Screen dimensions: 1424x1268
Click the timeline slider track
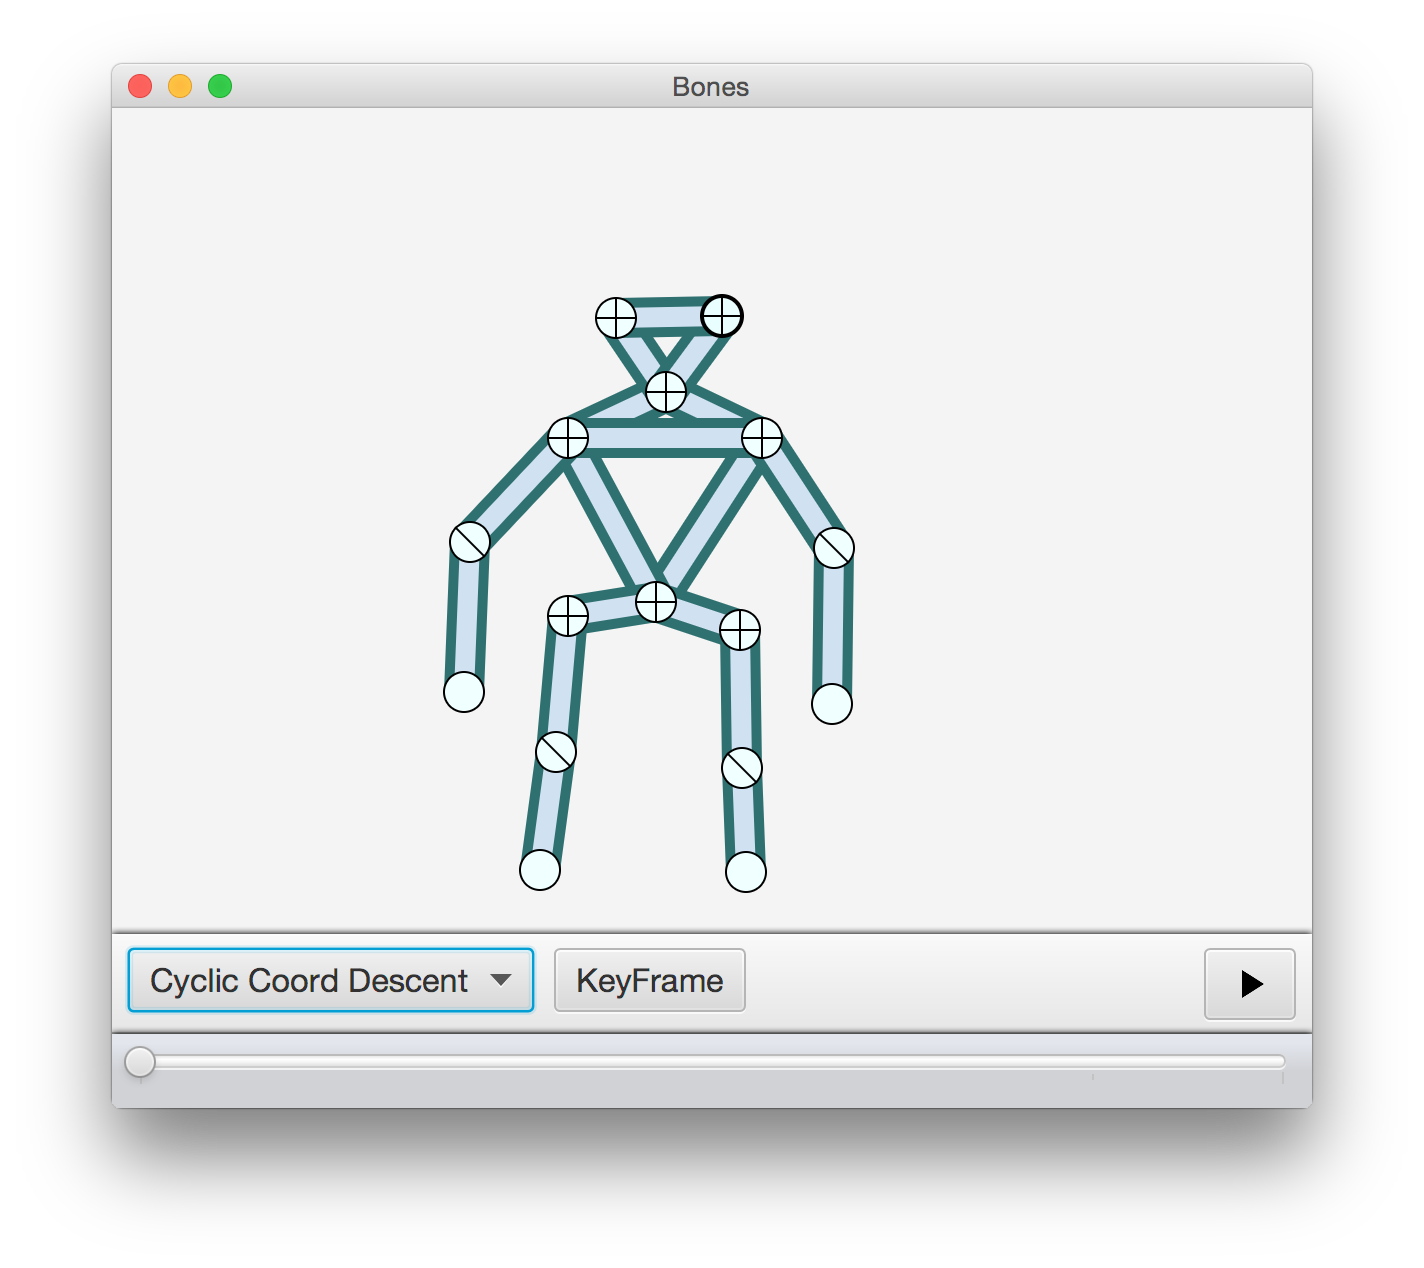point(712,1062)
